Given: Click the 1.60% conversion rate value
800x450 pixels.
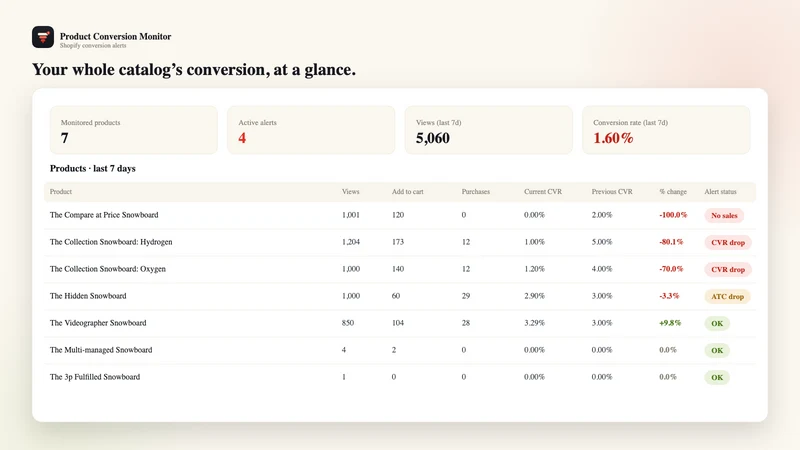Looking at the screenshot, I should (x=613, y=138).
